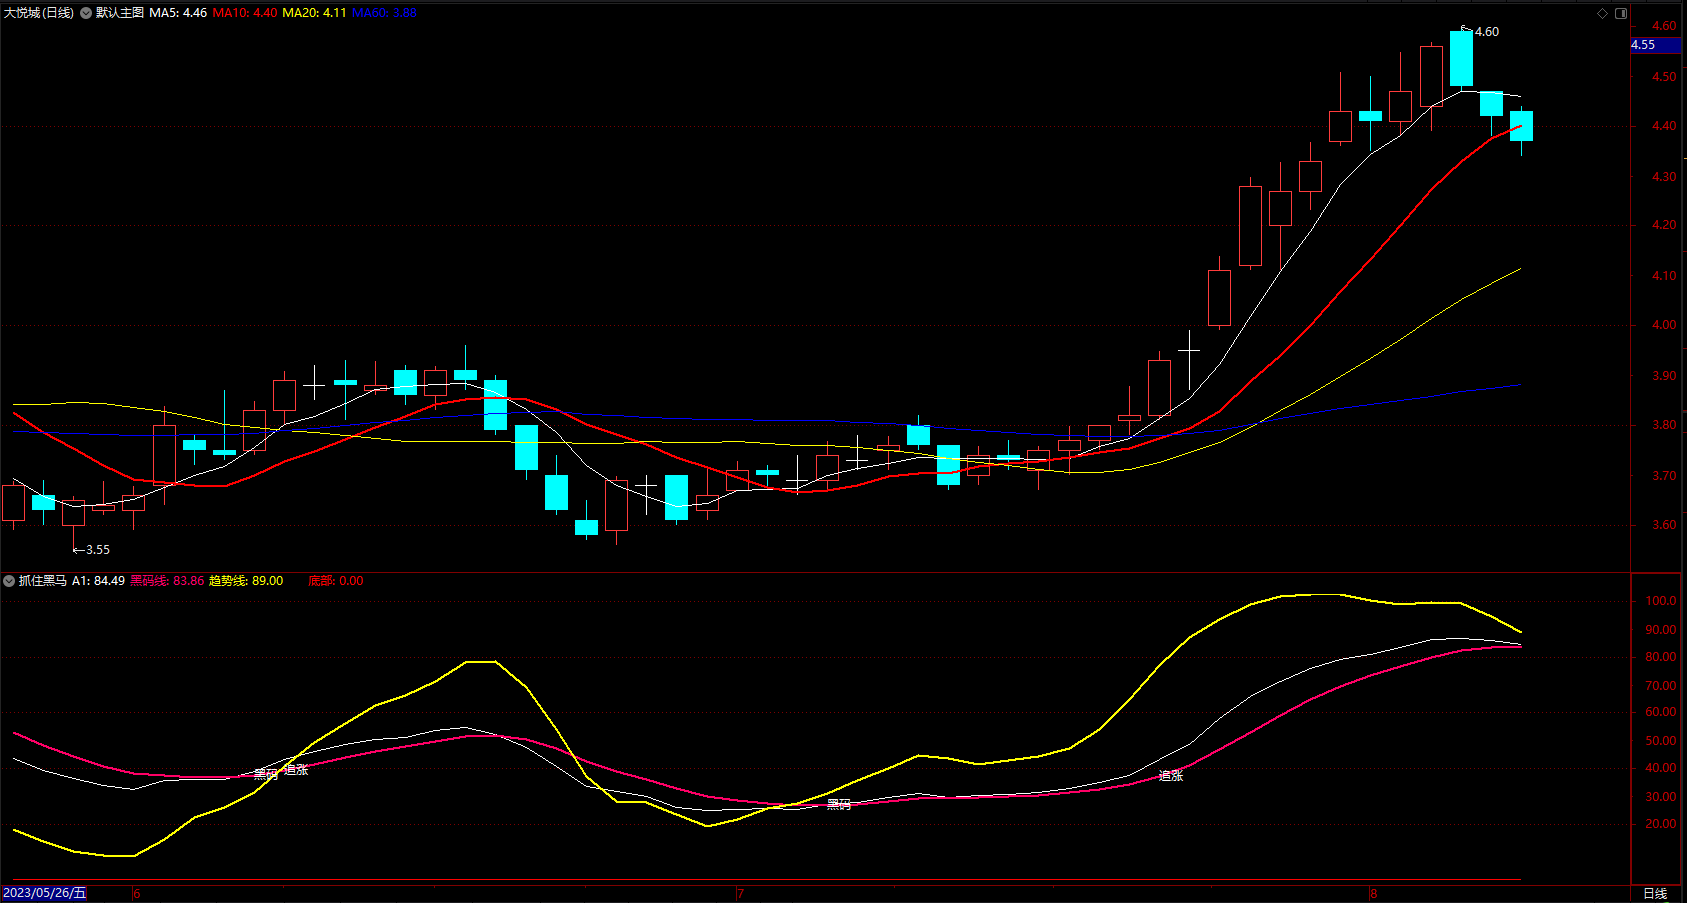The width and height of the screenshot is (1687, 903).
Task: Click the MA60: 3.88 indicator value
Action: click(384, 13)
